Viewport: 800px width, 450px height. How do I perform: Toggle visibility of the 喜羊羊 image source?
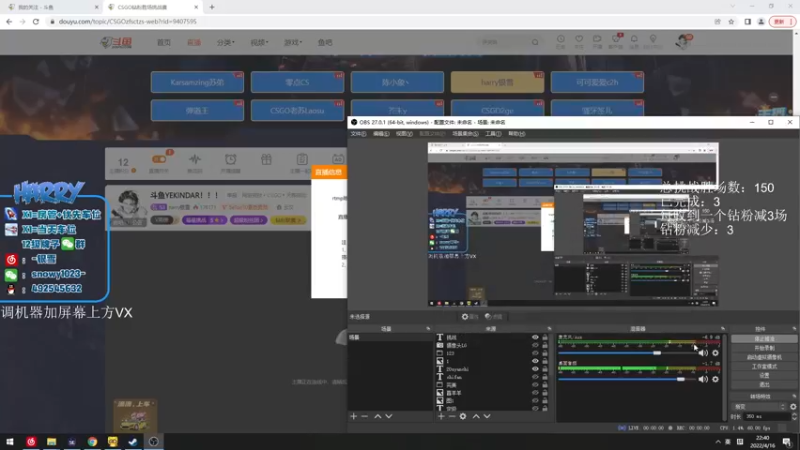coord(535,393)
